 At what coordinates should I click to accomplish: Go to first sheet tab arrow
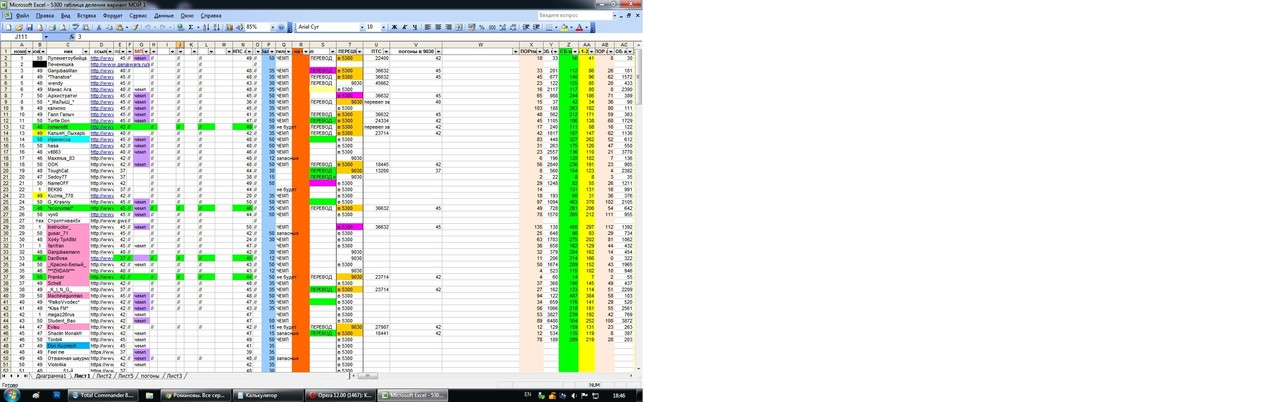[4, 376]
